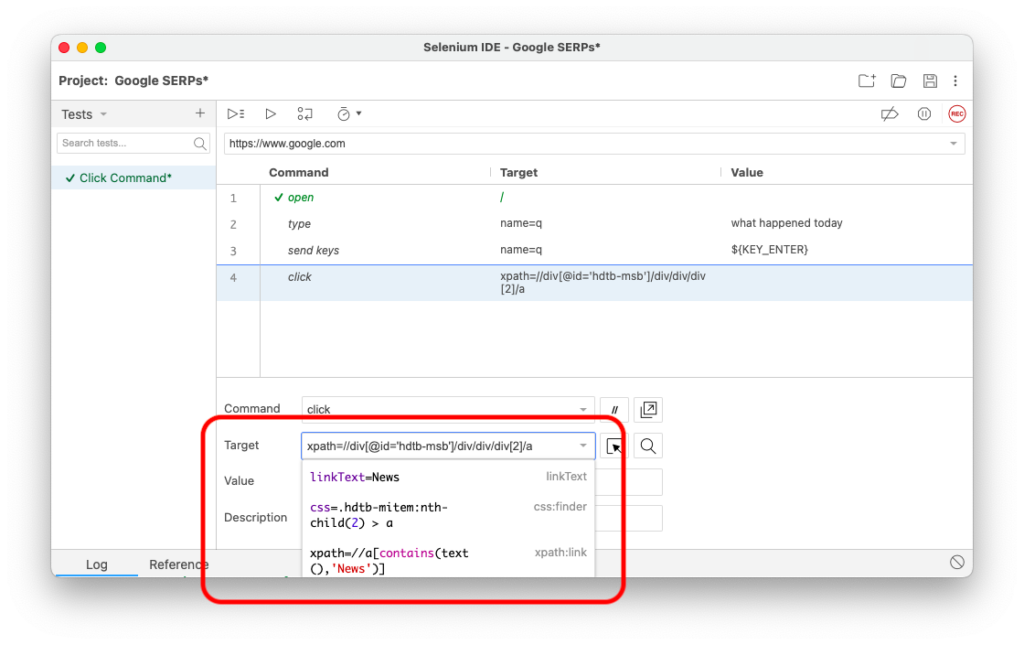Open an existing project folder icon

tap(899, 80)
